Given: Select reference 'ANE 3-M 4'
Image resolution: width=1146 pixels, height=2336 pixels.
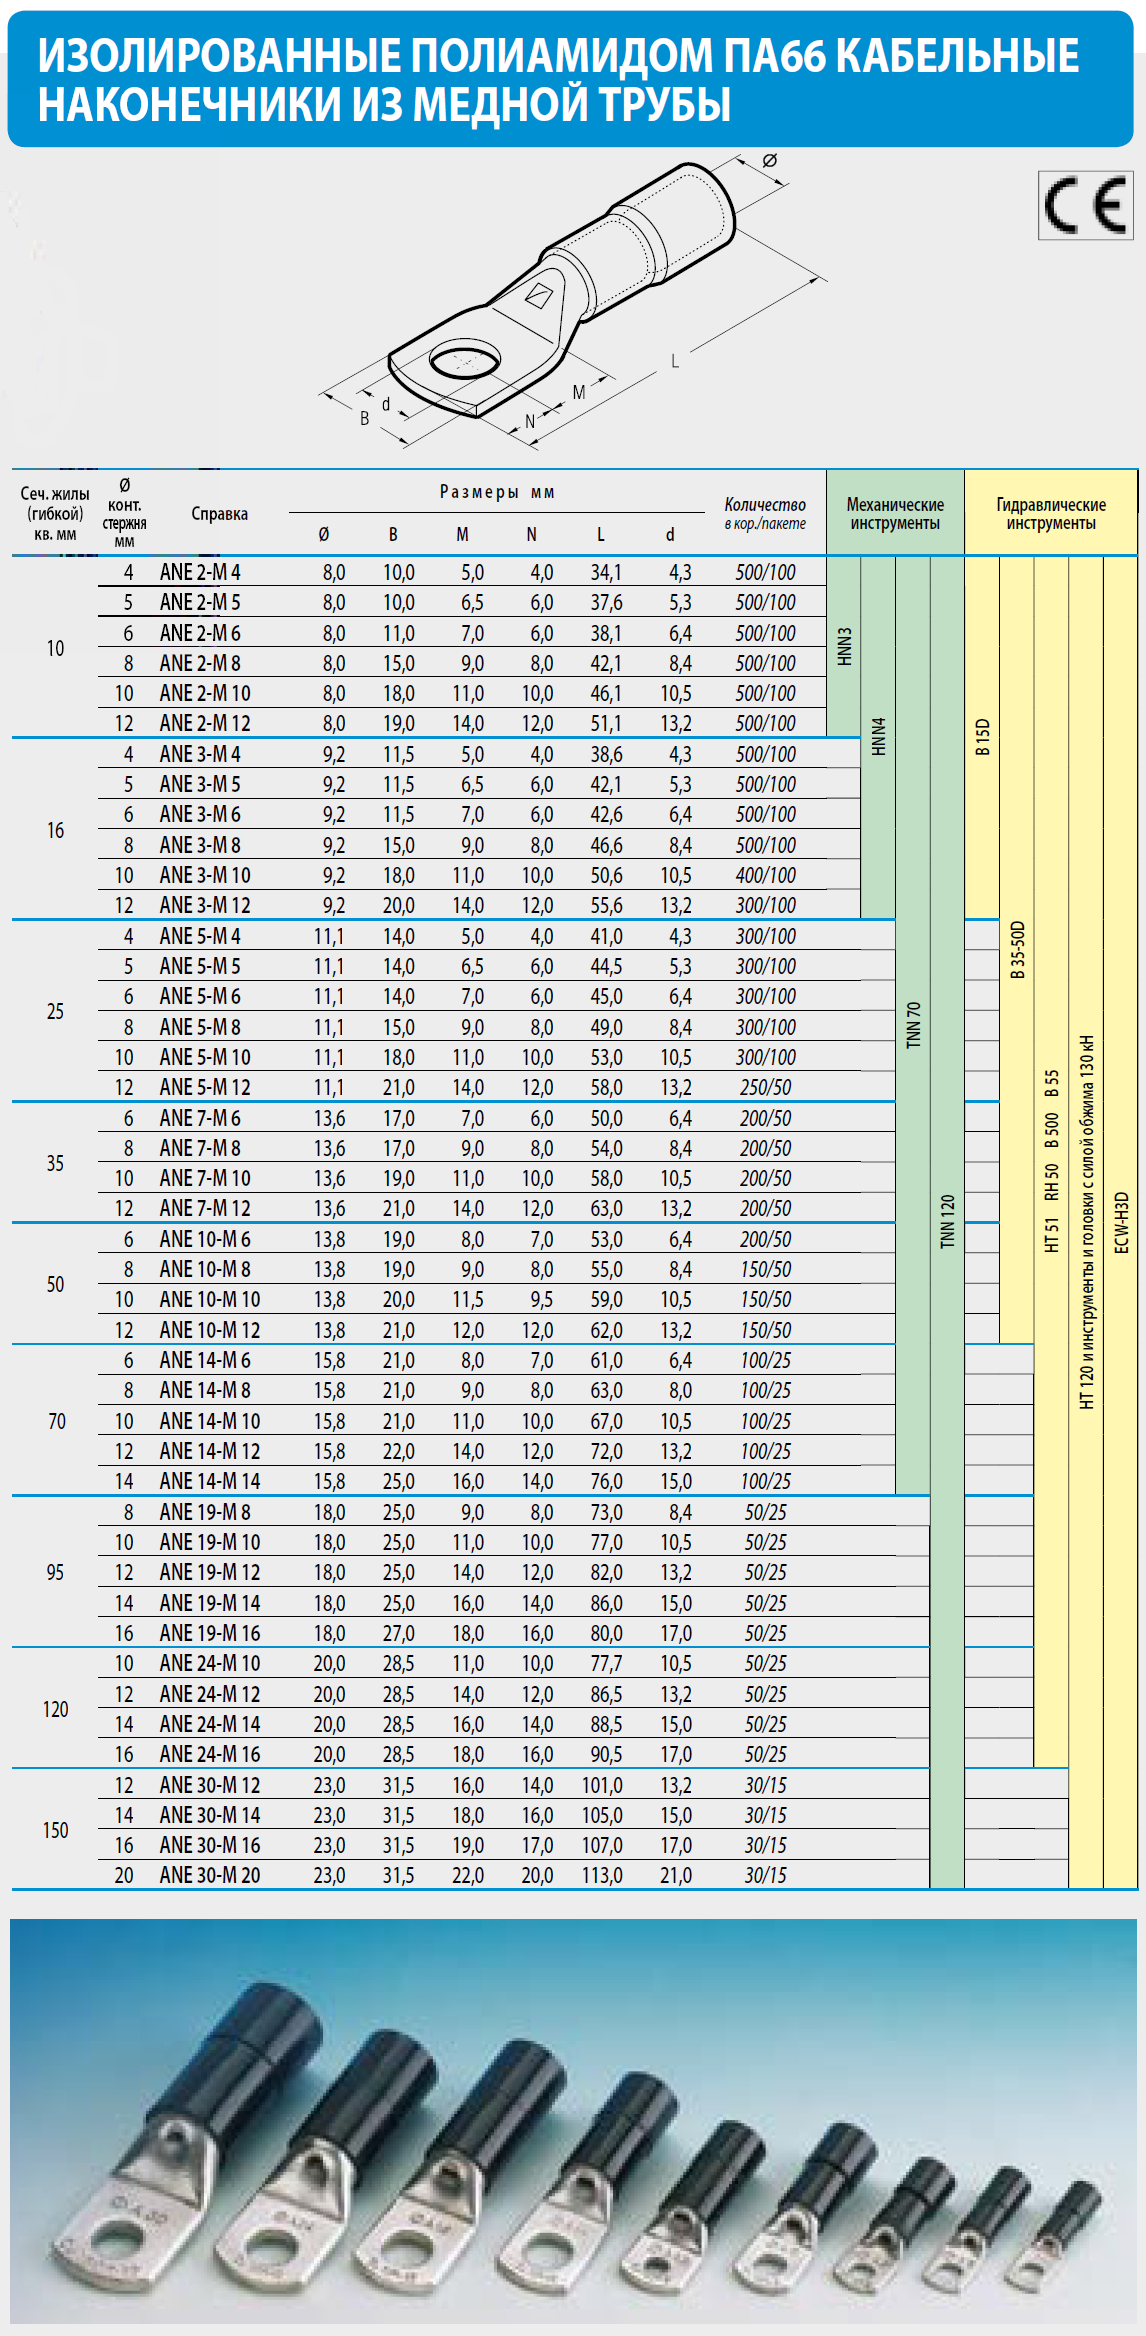Looking at the screenshot, I should pyautogui.click(x=200, y=754).
